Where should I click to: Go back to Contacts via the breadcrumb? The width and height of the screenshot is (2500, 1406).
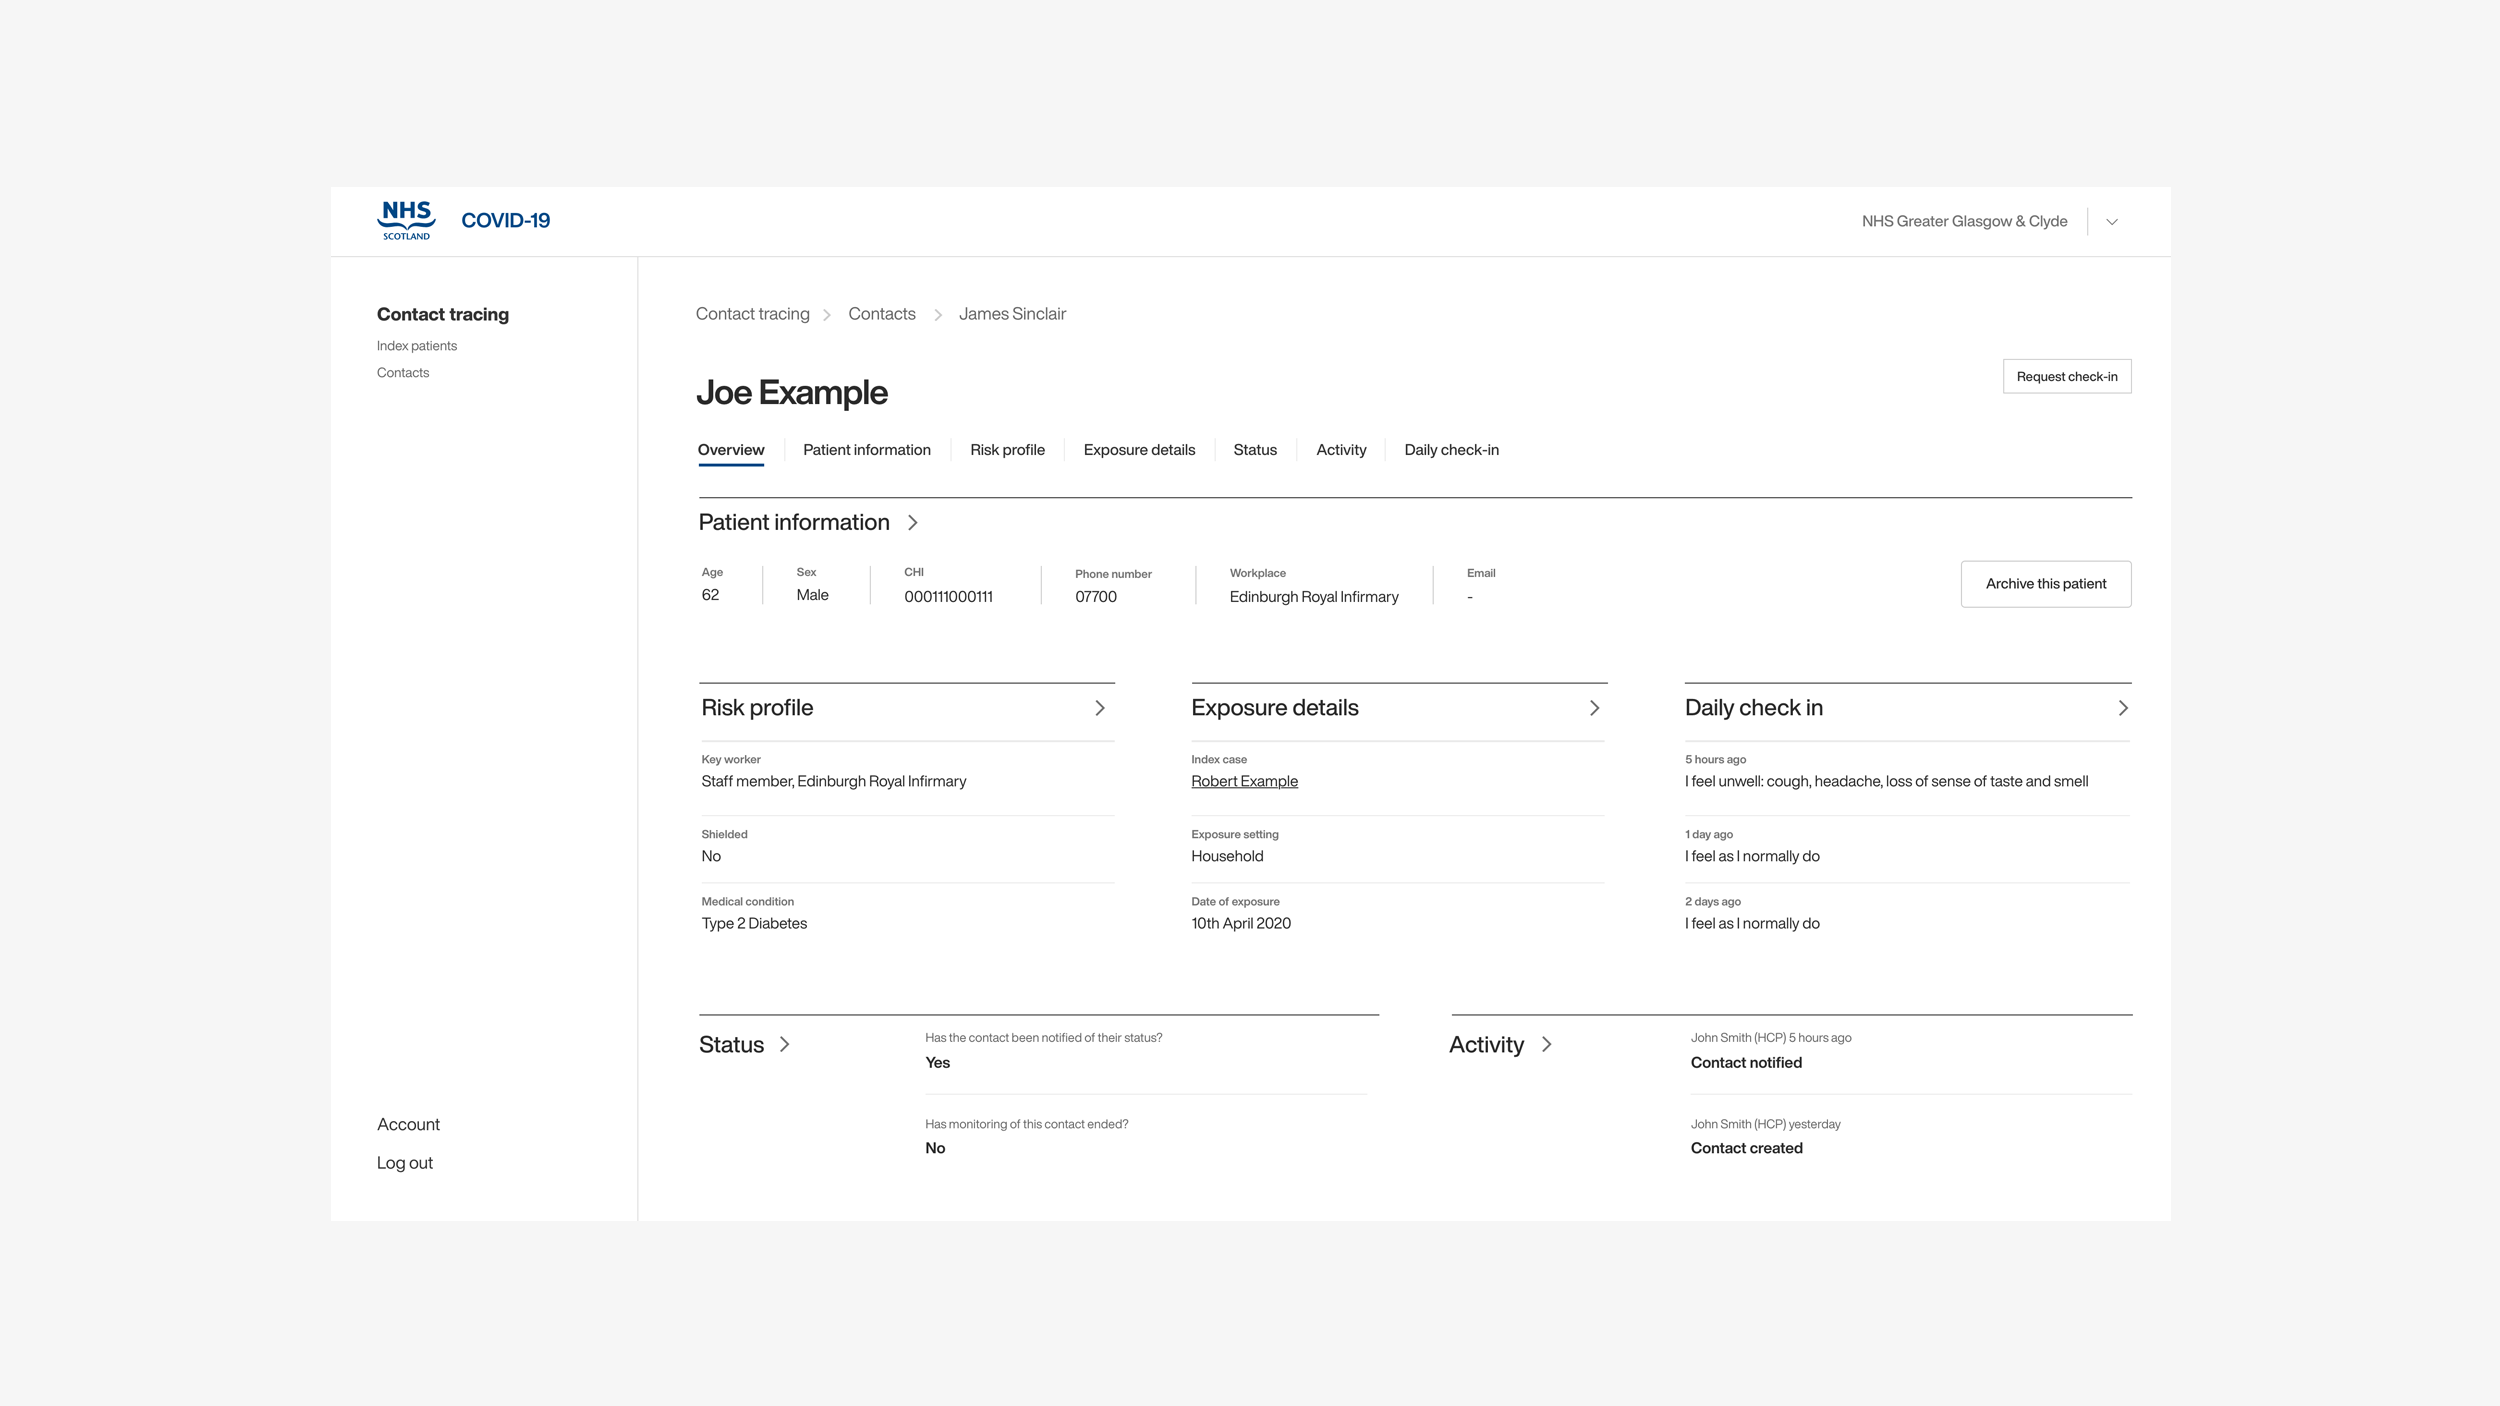881,313
